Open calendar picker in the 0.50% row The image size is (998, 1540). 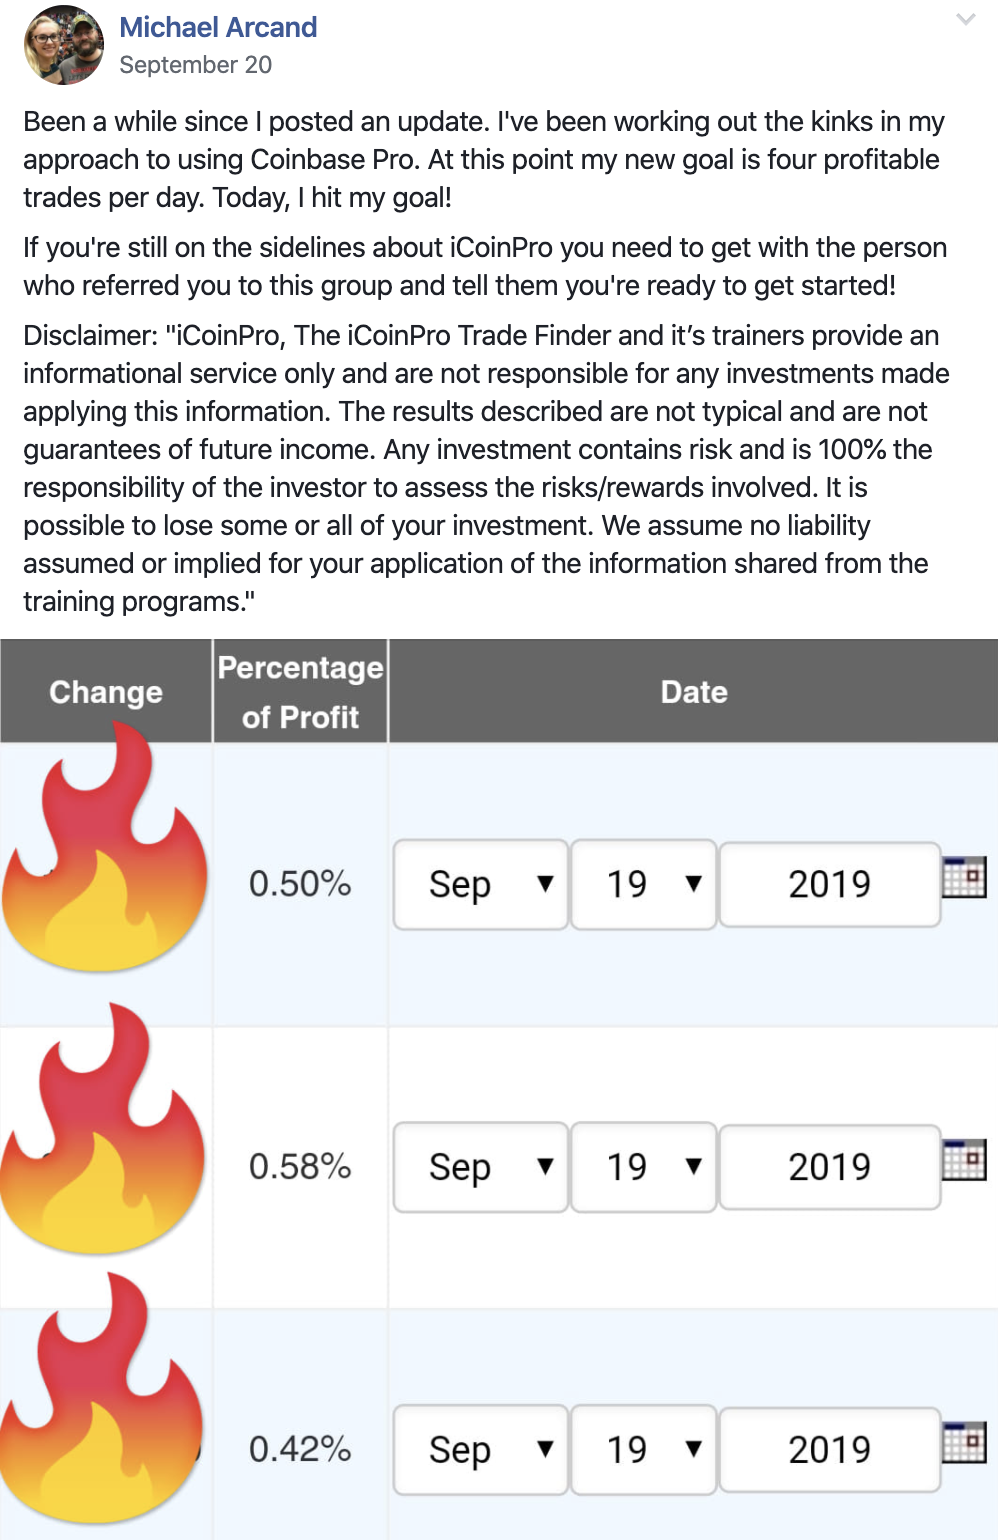(964, 877)
